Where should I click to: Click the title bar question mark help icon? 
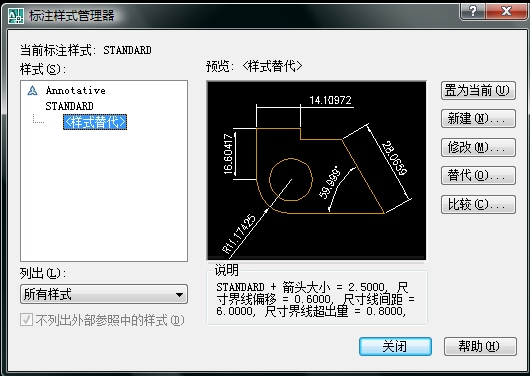point(473,11)
